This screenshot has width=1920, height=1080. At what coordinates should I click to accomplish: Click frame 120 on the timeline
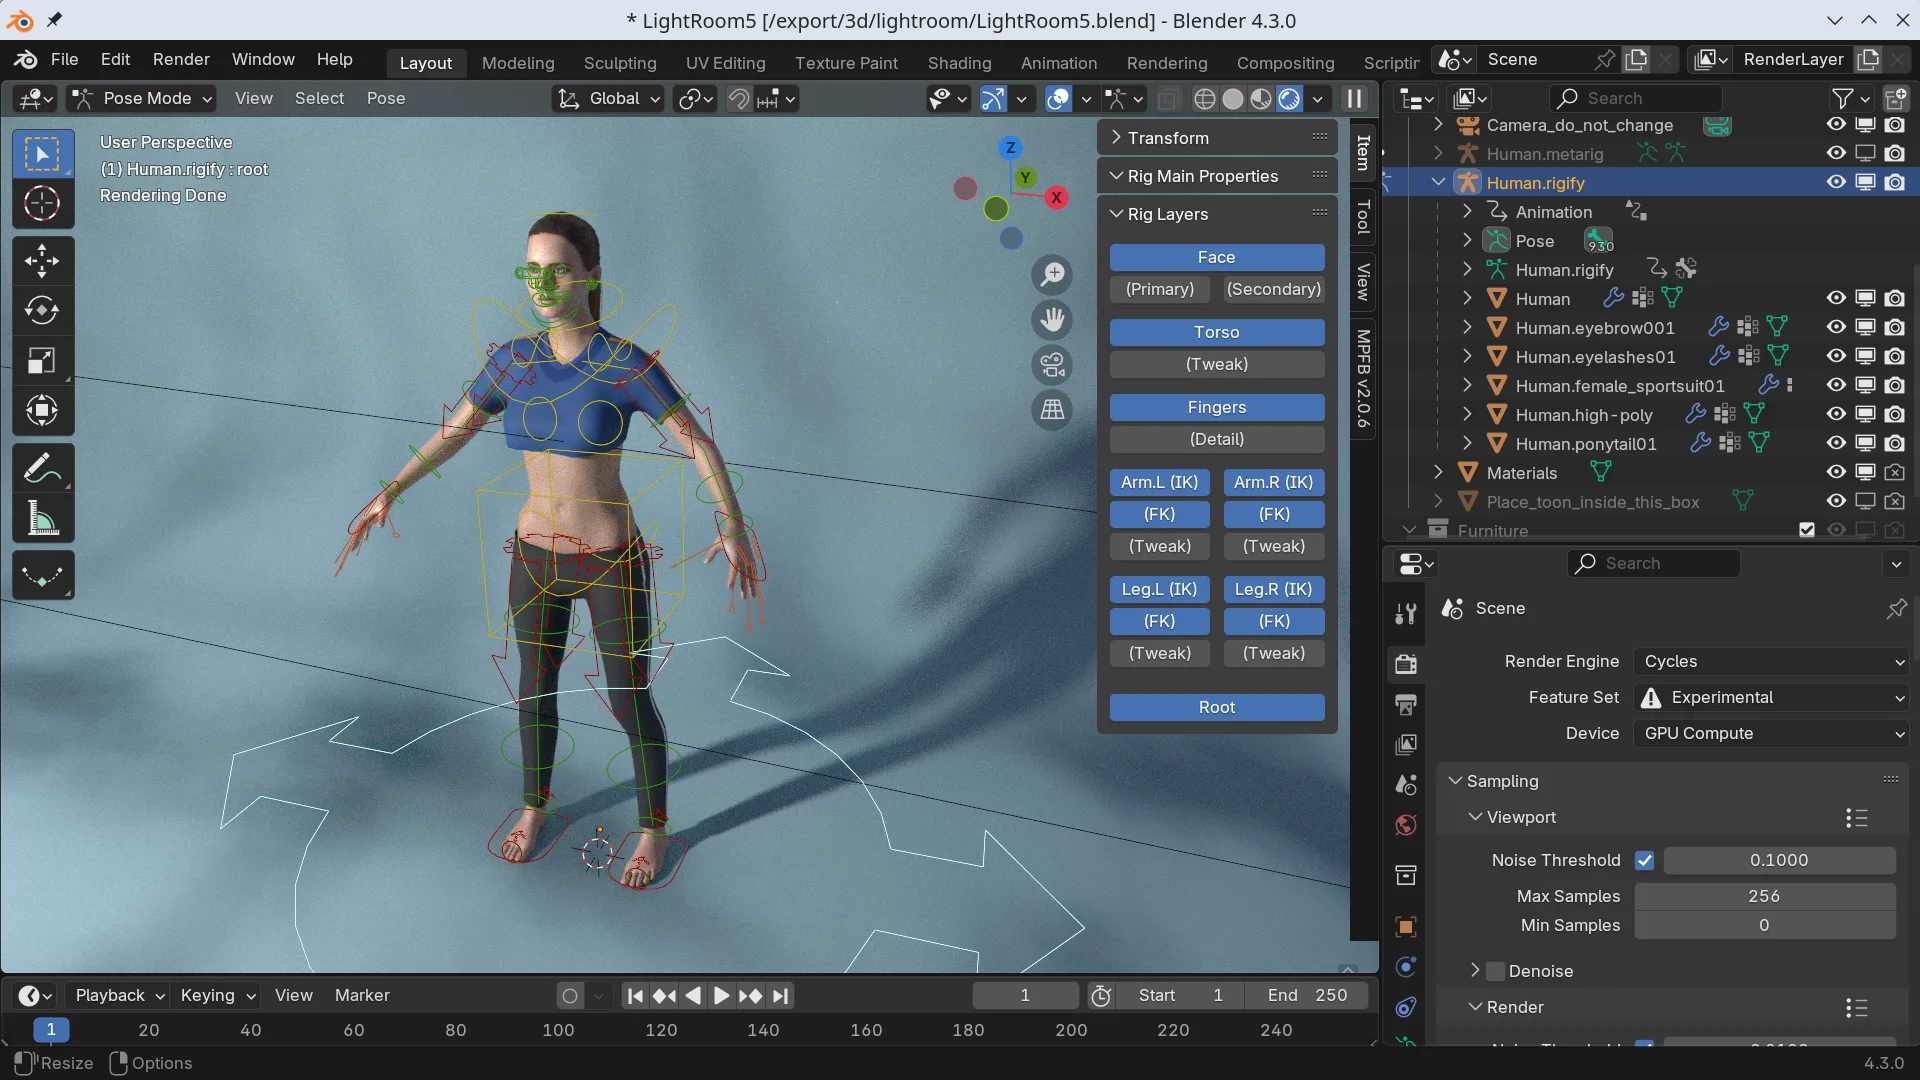[661, 1030]
